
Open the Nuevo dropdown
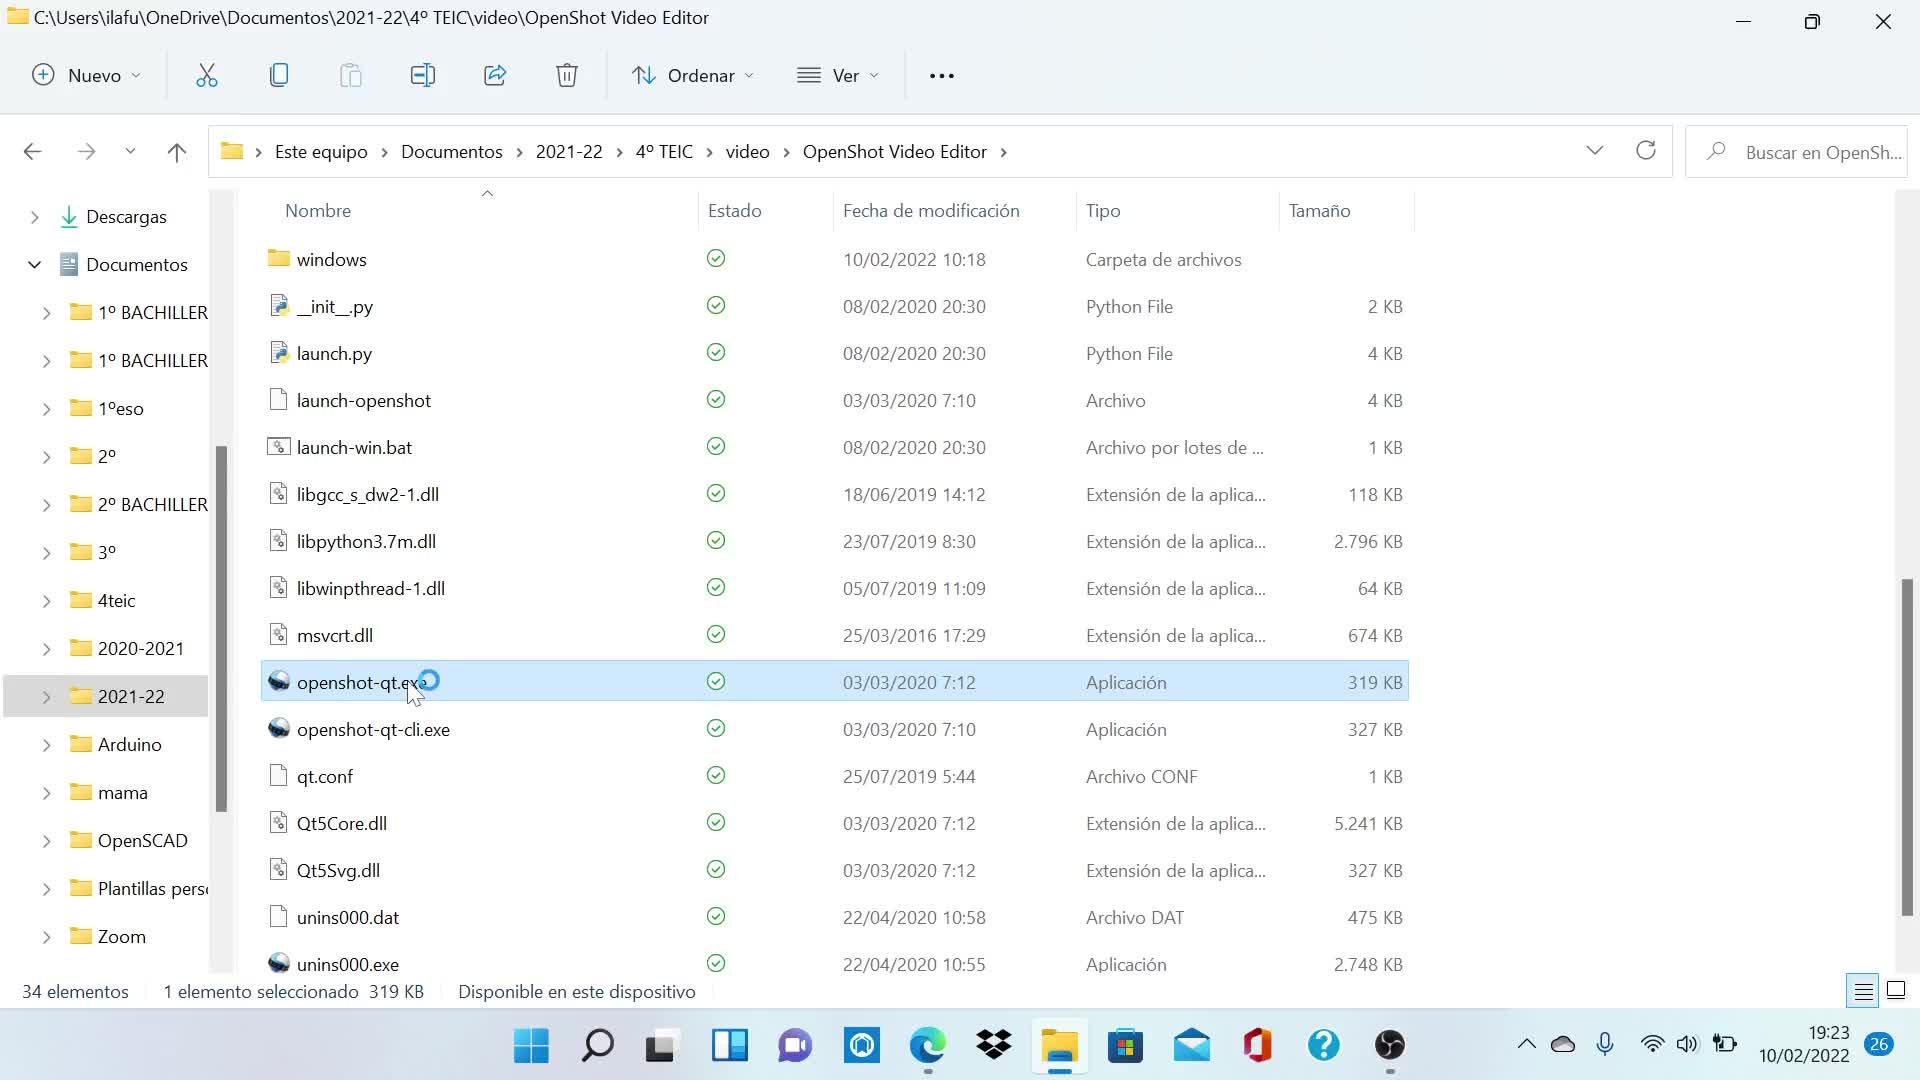click(x=87, y=76)
